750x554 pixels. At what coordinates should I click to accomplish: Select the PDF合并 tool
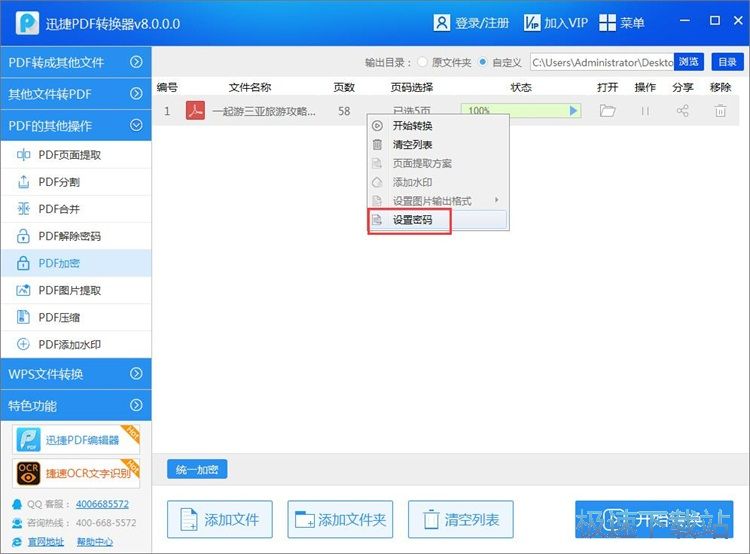(x=76, y=209)
